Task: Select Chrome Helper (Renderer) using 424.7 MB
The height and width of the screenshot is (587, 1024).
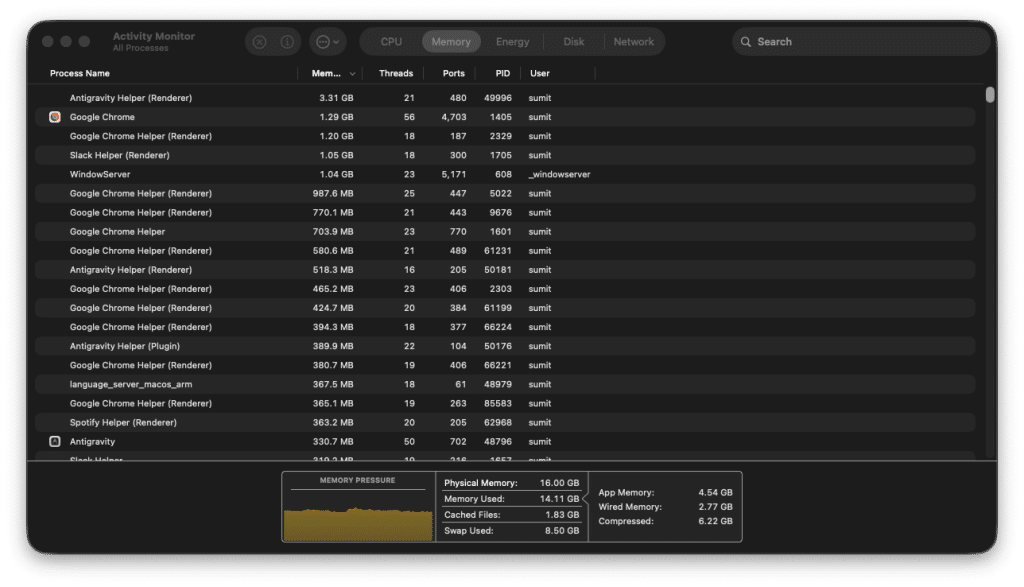Action: click(505, 308)
